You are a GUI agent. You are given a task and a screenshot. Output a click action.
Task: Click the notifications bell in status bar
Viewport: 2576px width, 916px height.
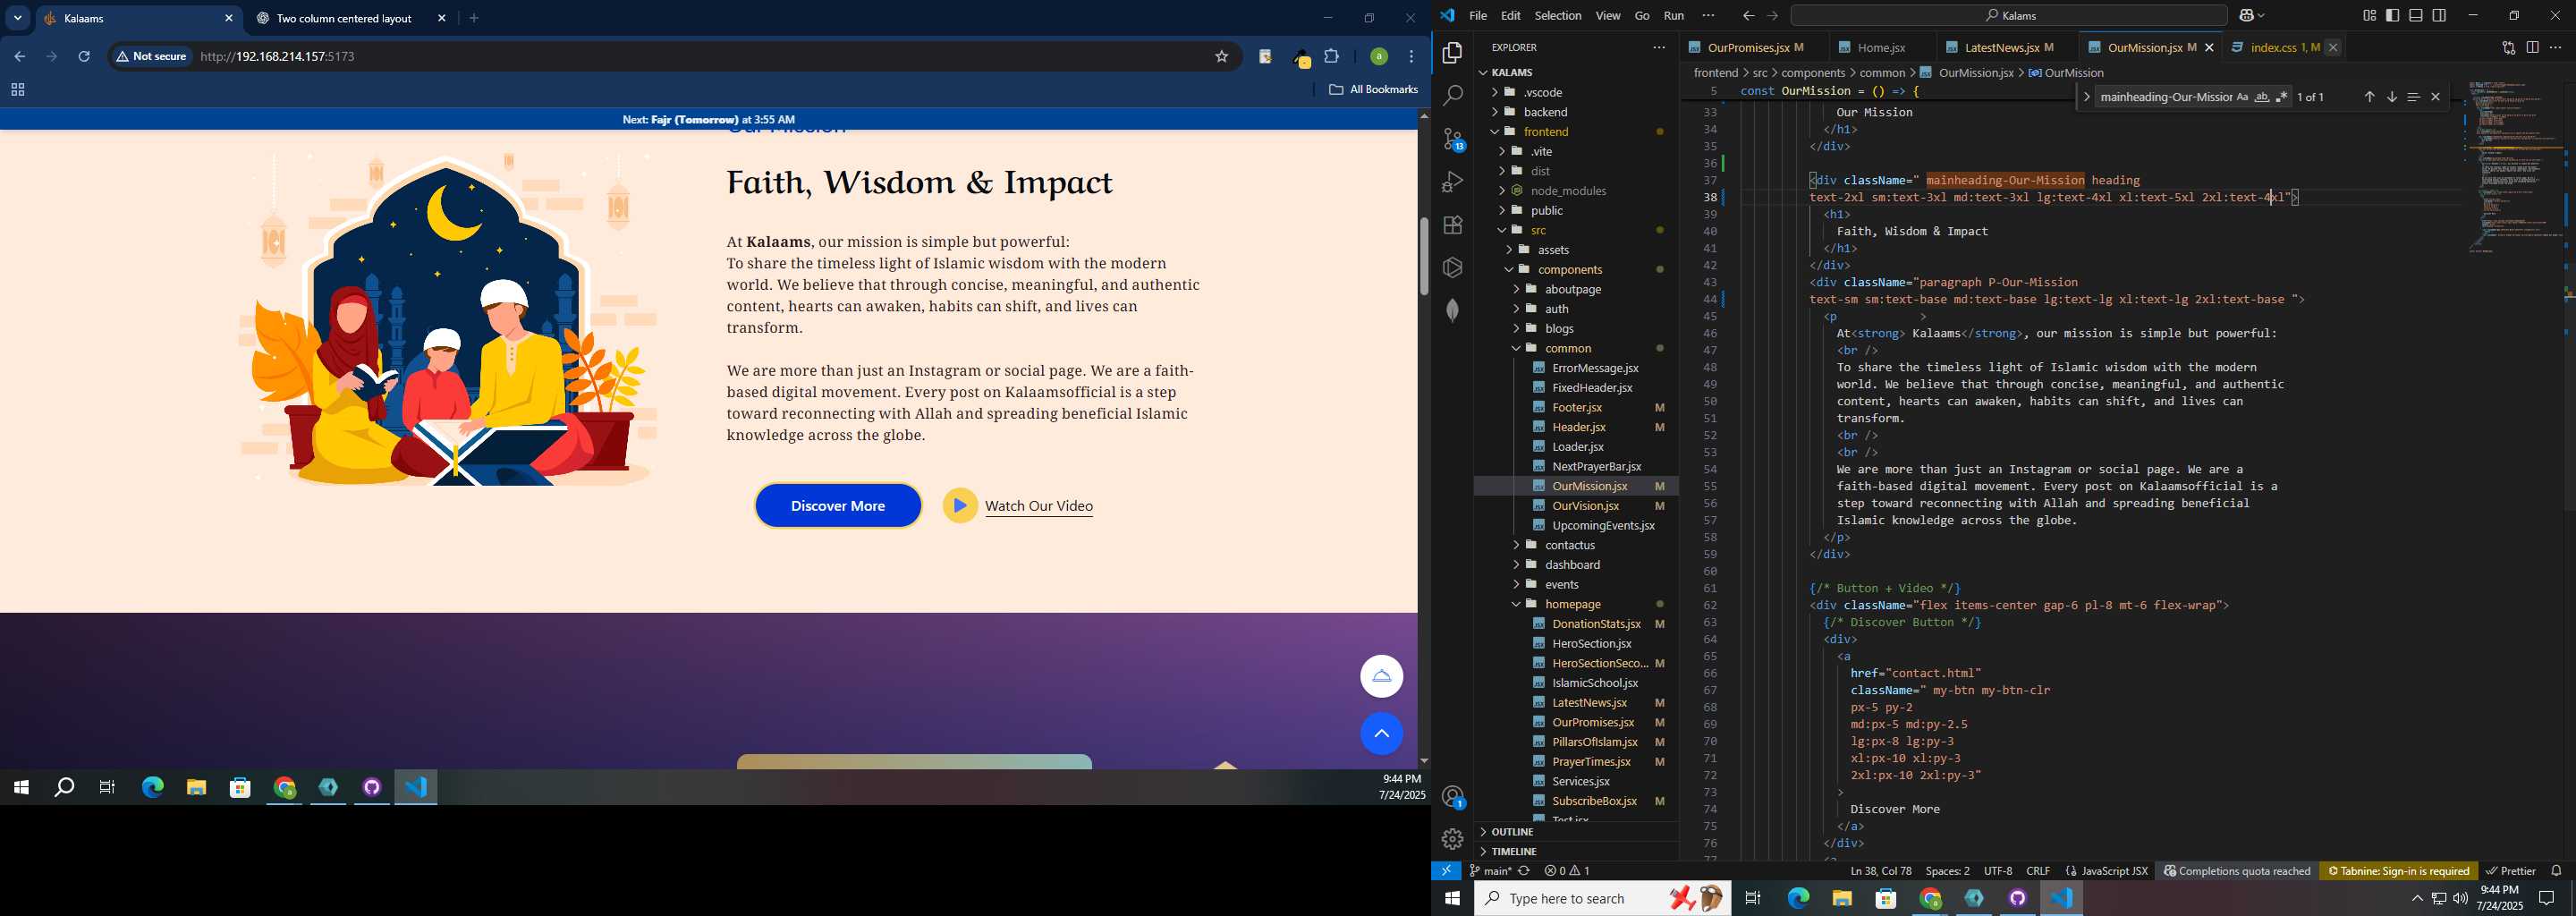click(x=2556, y=871)
